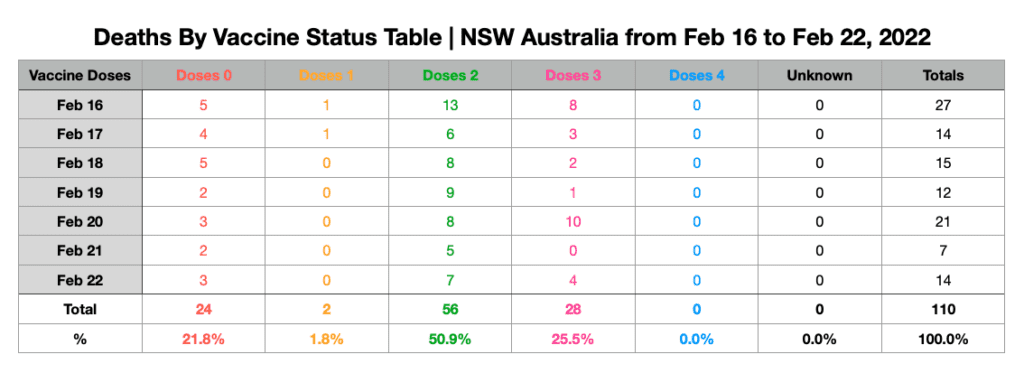Click the 50.9% percentage cell
Viewport: 1024px width, 373px height.
coord(451,338)
